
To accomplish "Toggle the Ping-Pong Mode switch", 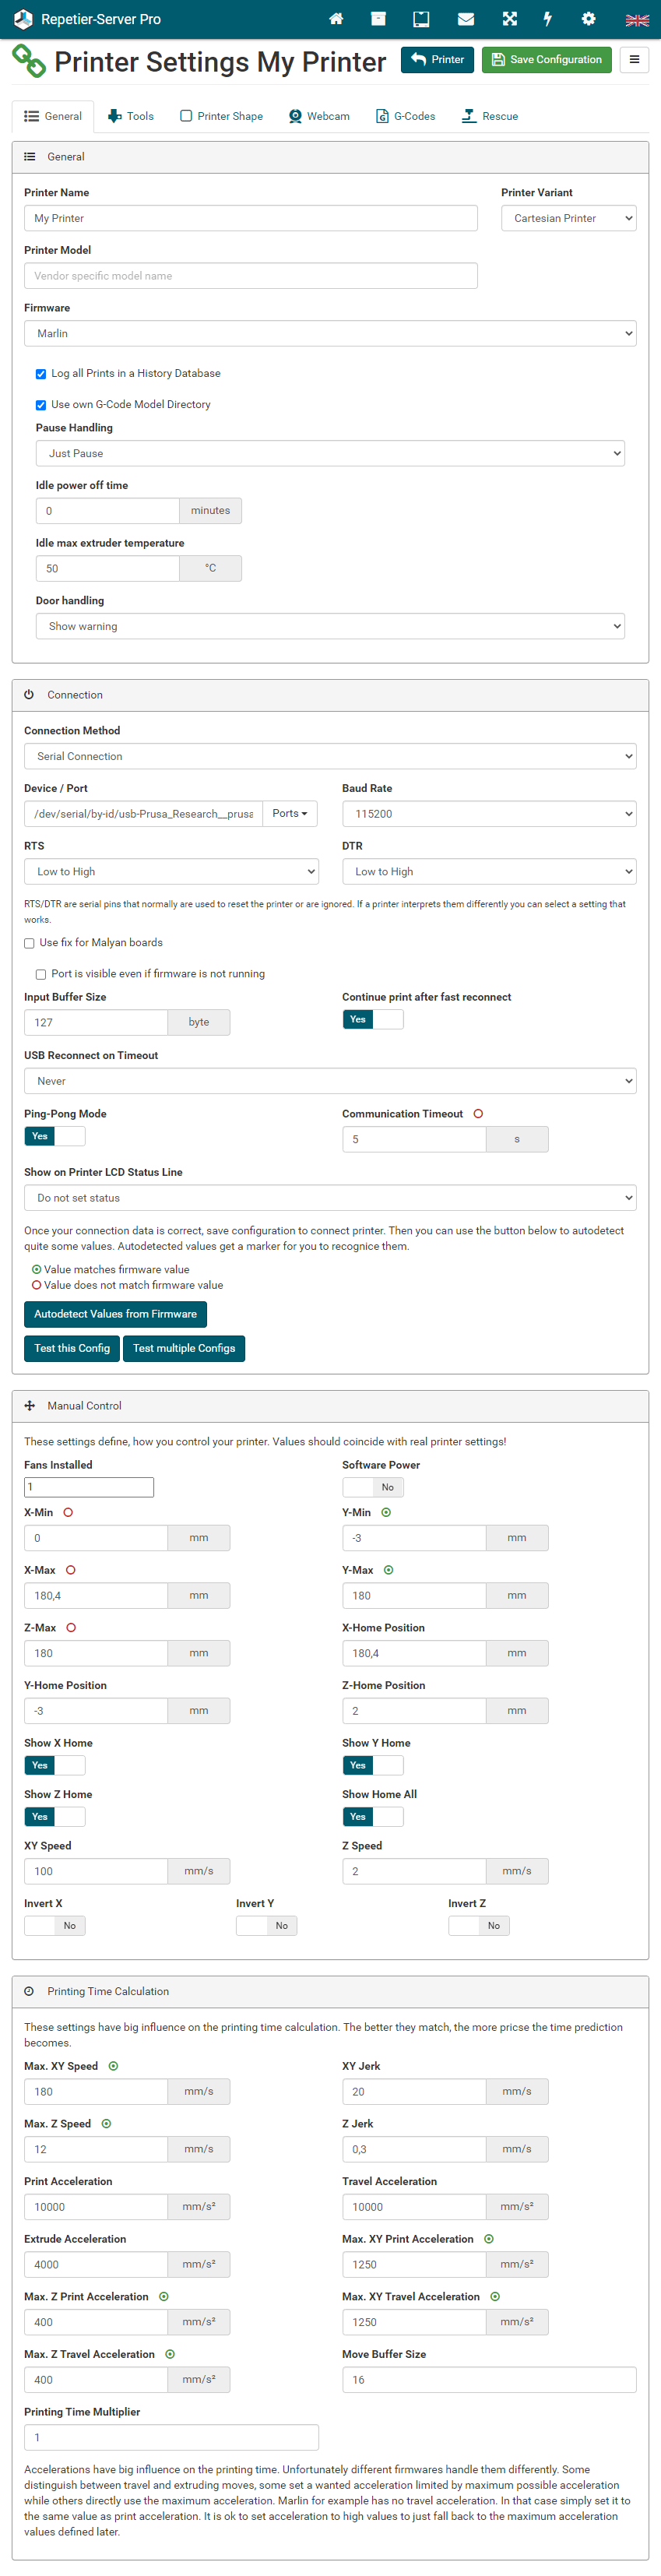I will [x=55, y=1136].
